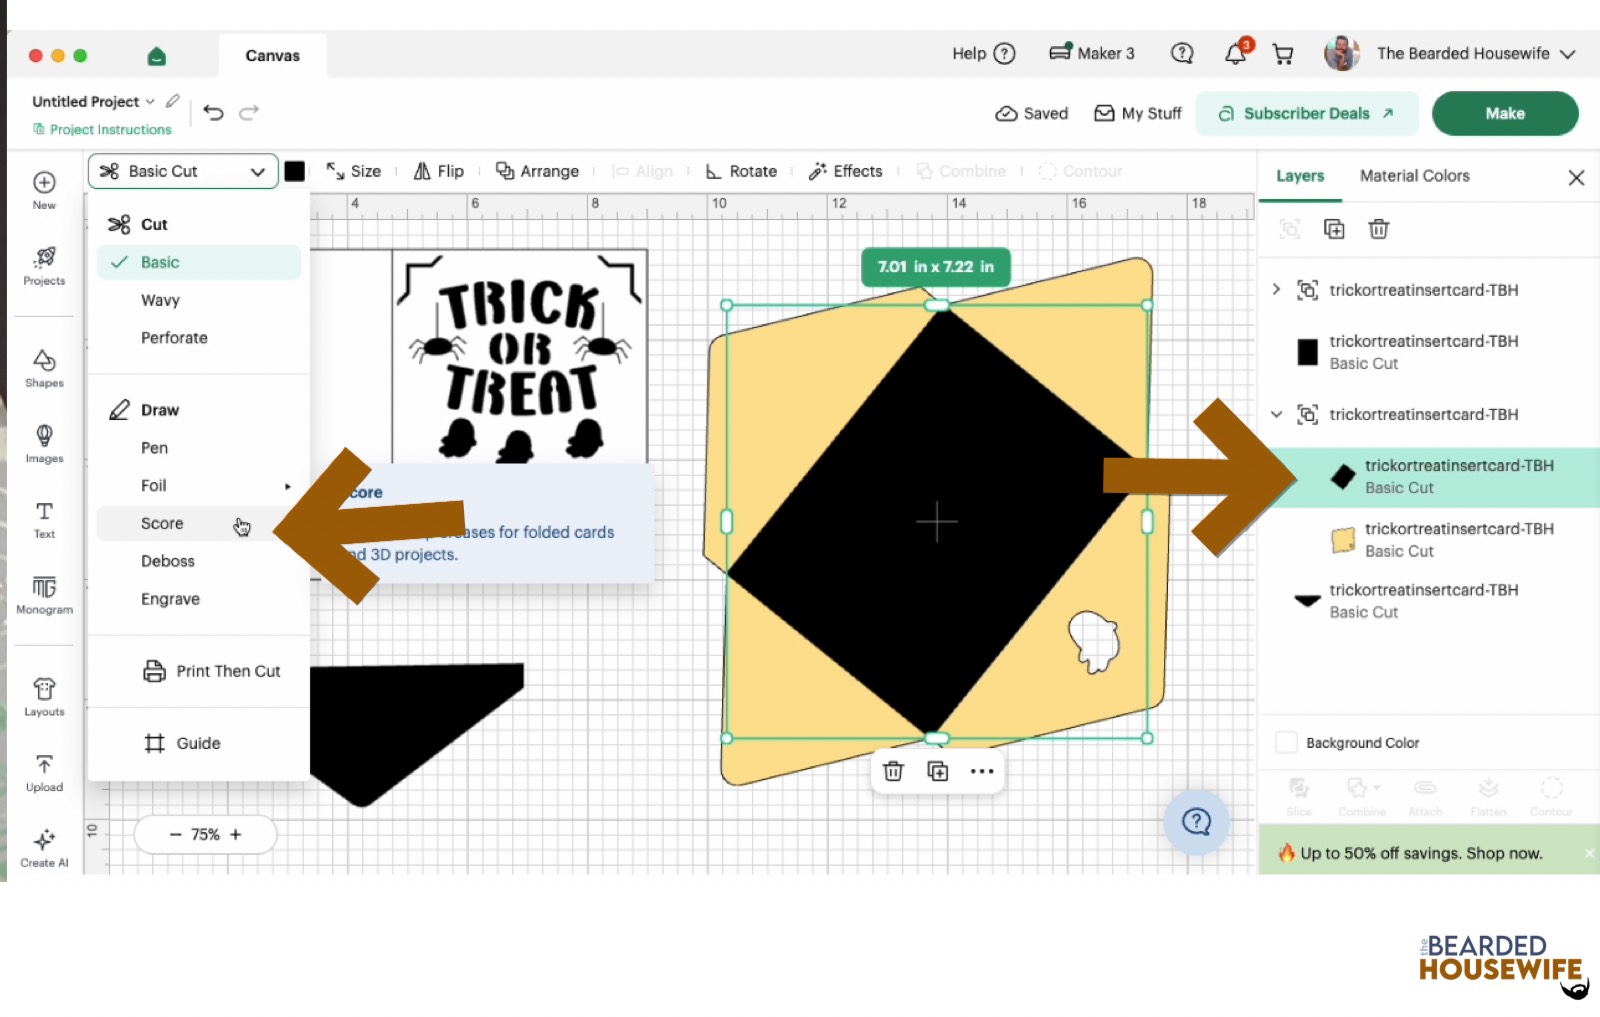This screenshot has height=1017, width=1600.
Task: Open the Flip toolbar option
Action: [439, 171]
